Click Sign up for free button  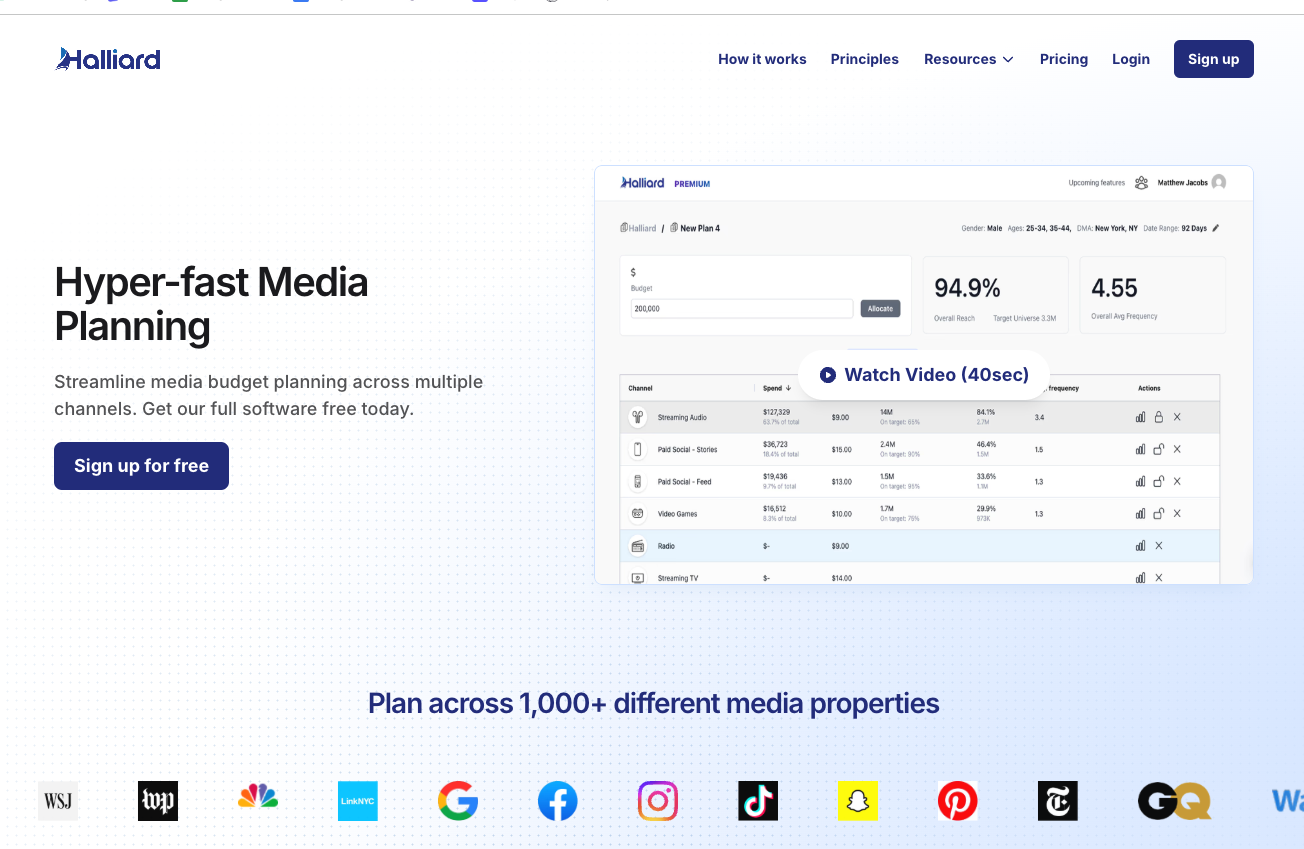[141, 466]
